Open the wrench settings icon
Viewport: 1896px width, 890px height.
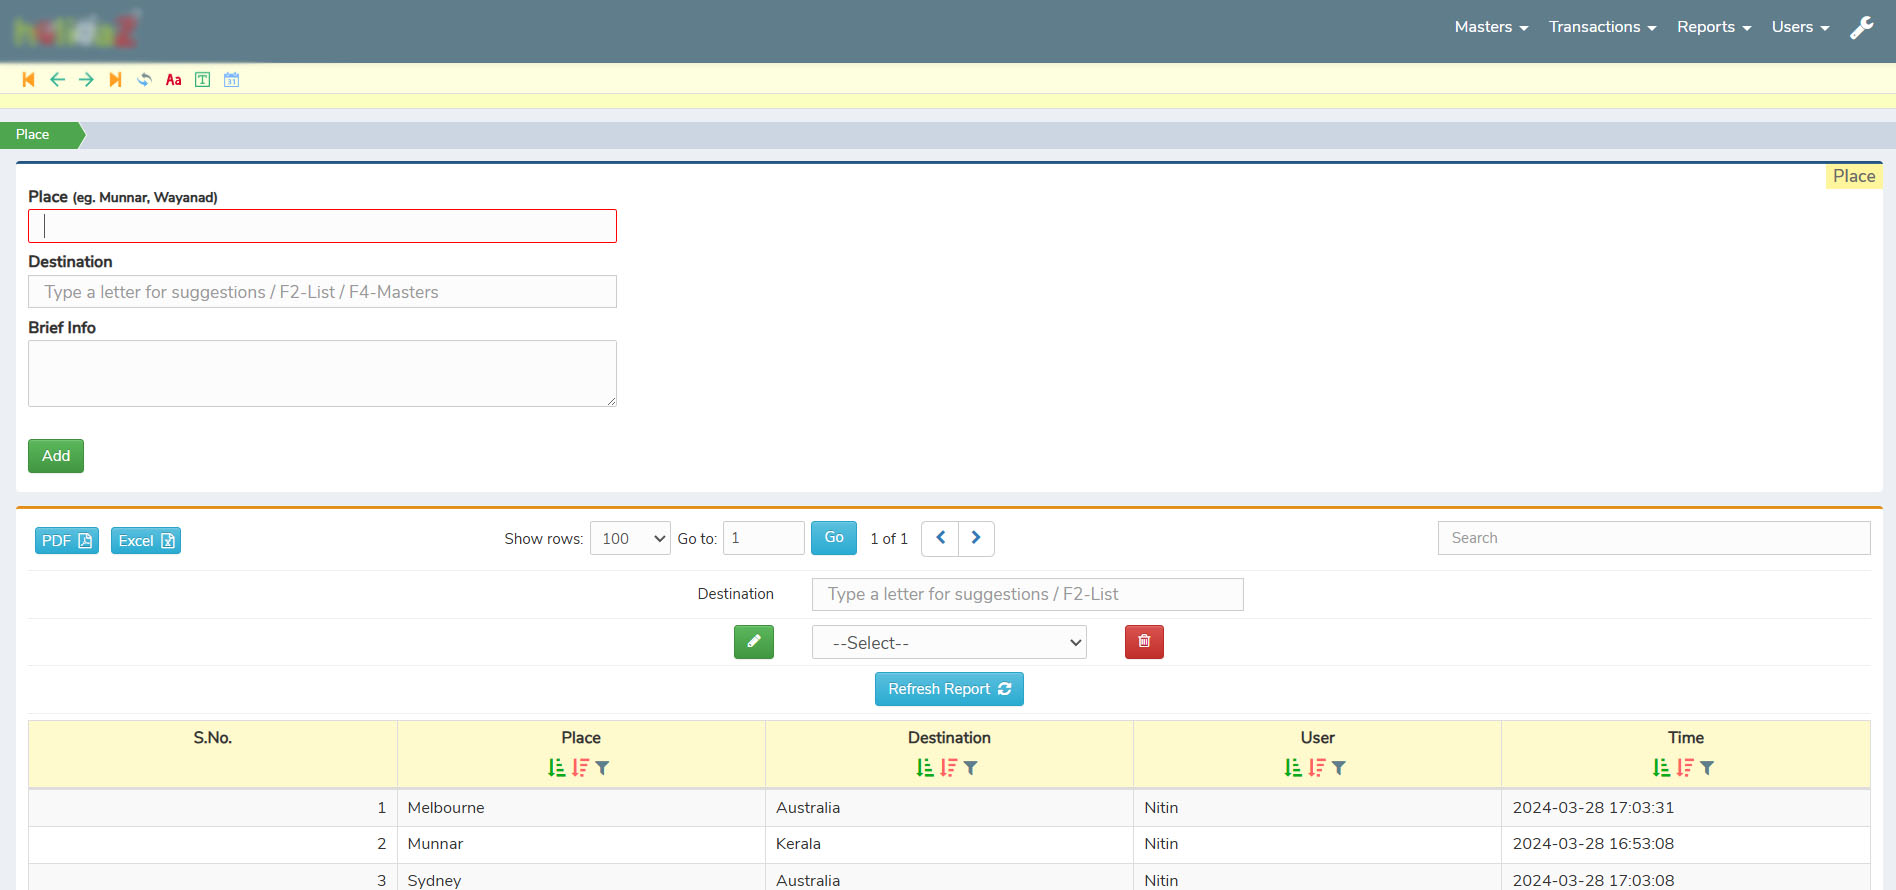coord(1861,28)
